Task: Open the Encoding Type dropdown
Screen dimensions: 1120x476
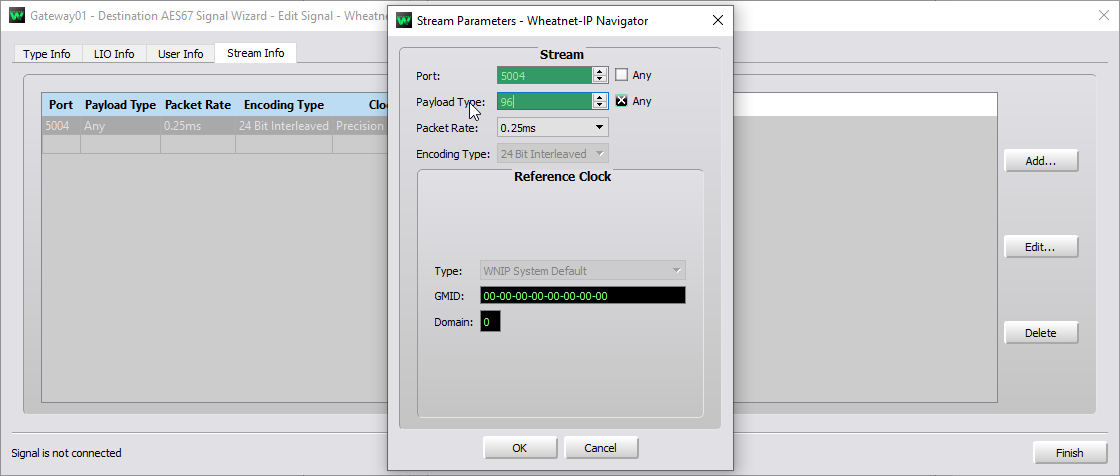Action: [552, 153]
